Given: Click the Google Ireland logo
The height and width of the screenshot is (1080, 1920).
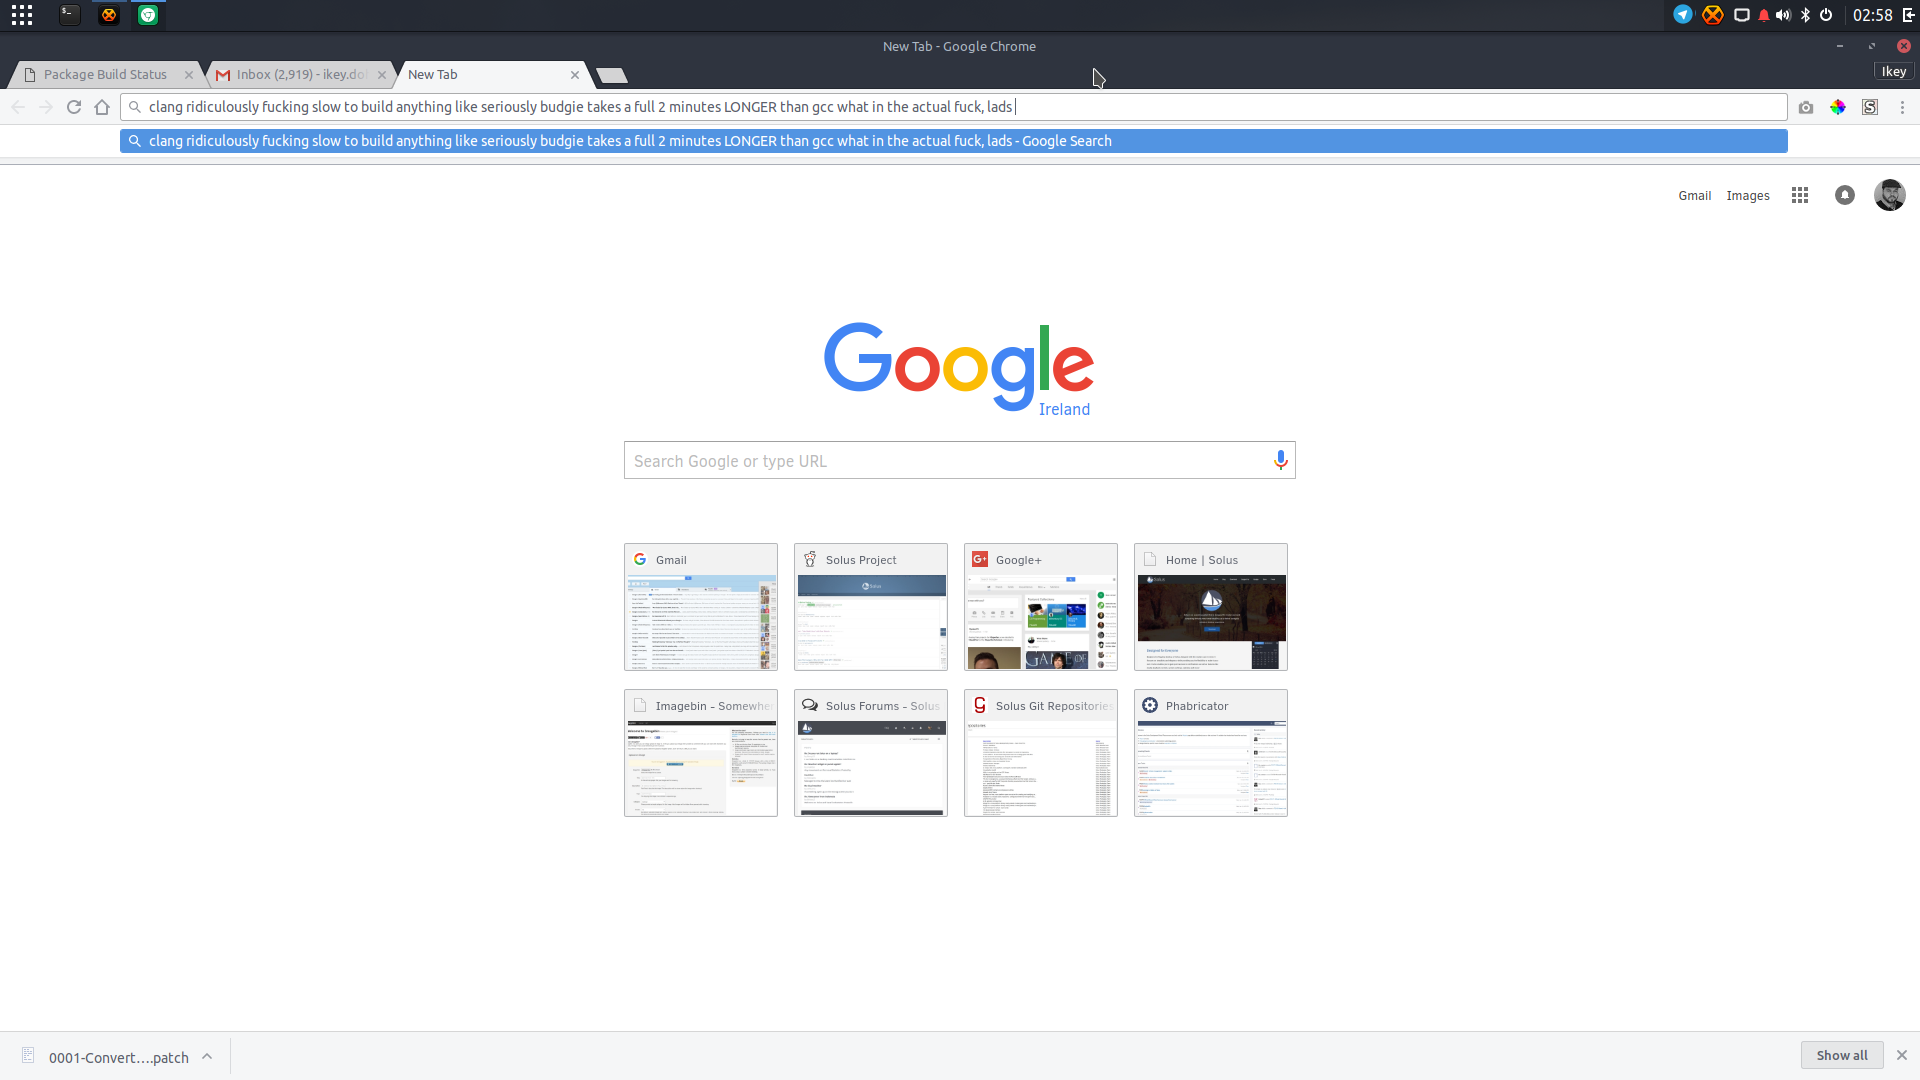Looking at the screenshot, I should (959, 368).
